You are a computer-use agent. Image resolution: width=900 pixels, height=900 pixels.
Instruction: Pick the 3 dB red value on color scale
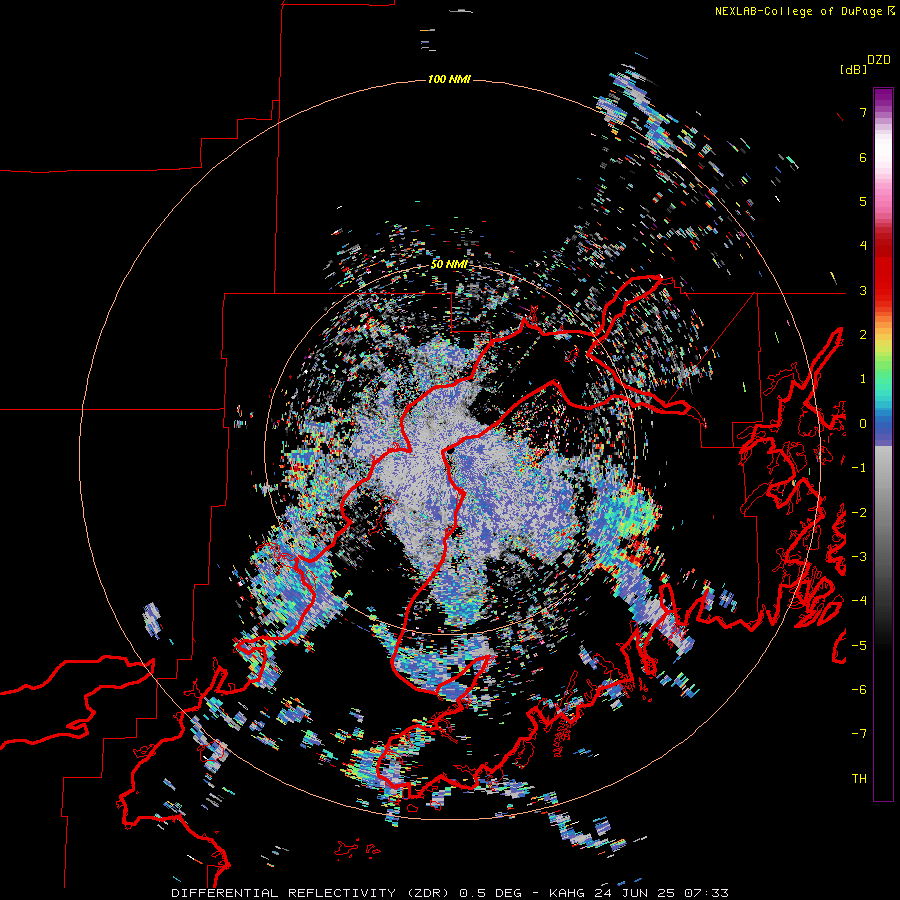click(863, 290)
